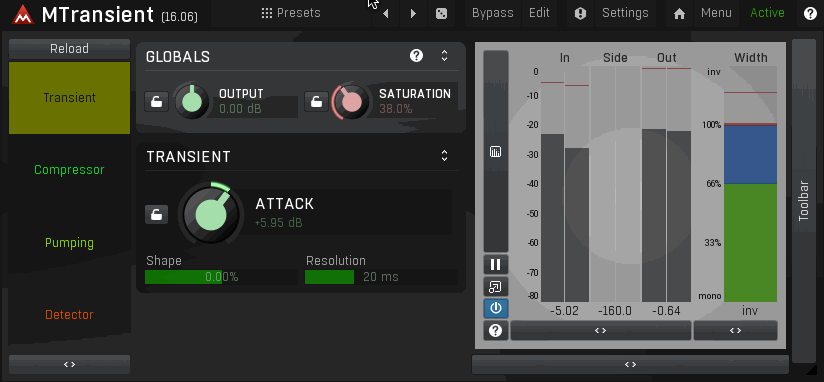Expand the Width meter arrows
This screenshot has width=824, height=382.
pos(735,331)
